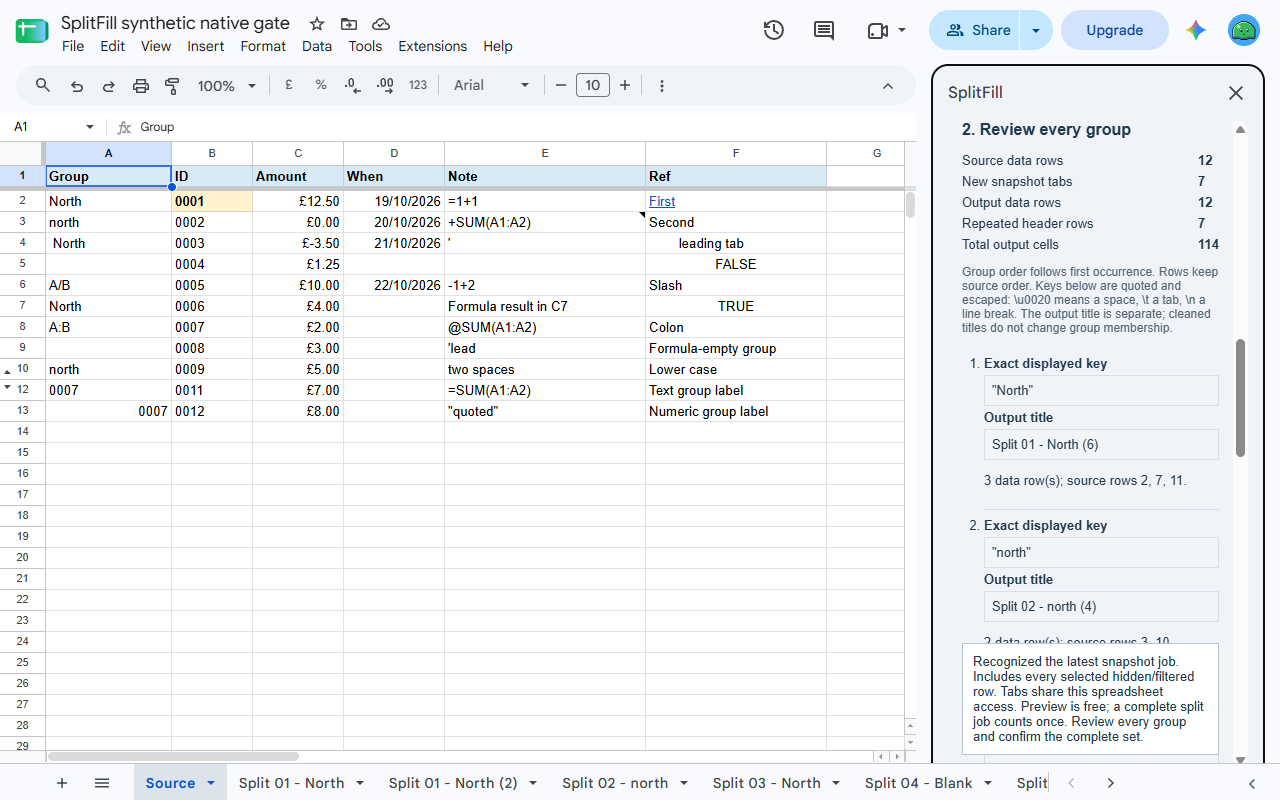
Task: Close the SplitFill side panel
Action: click(x=1236, y=93)
